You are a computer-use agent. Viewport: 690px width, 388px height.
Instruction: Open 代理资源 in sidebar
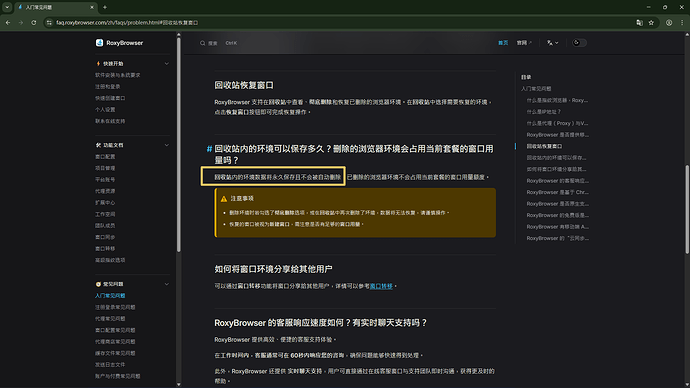tap(105, 191)
